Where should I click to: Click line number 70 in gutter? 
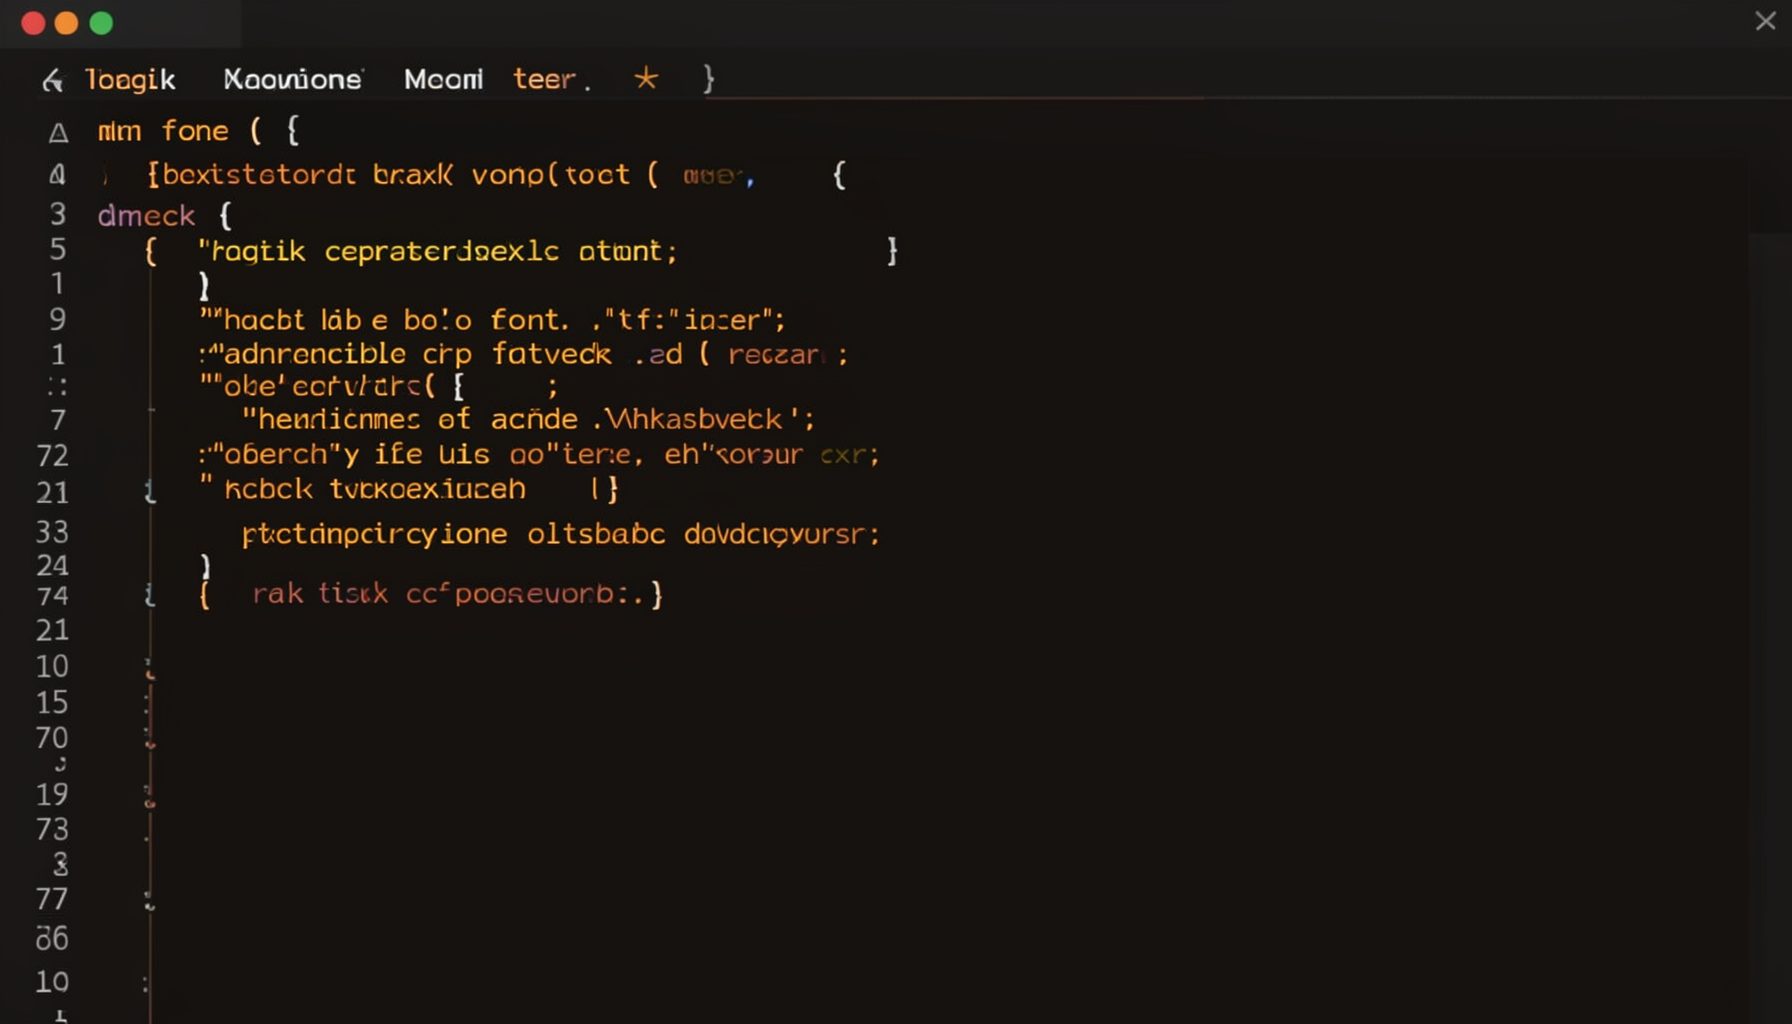[52, 738]
